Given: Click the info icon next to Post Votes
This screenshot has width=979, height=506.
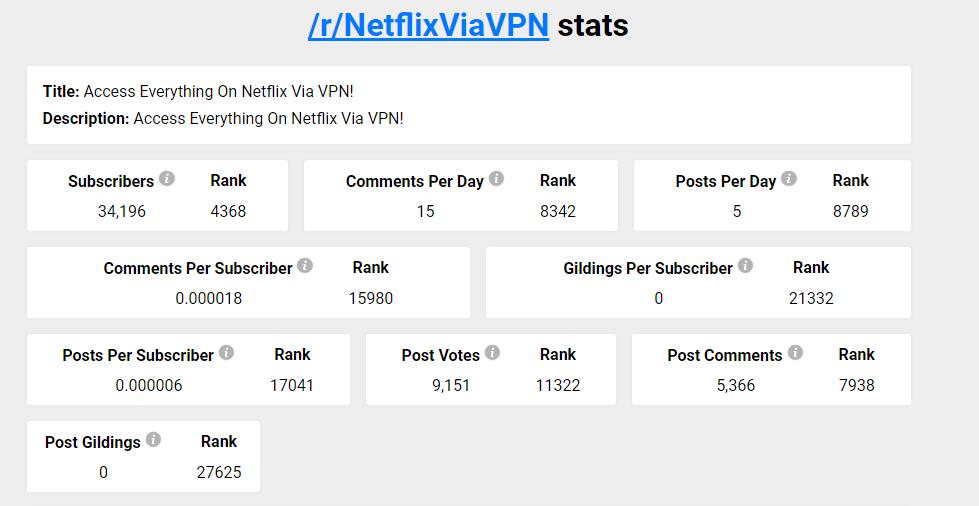Looking at the screenshot, I should (x=492, y=353).
